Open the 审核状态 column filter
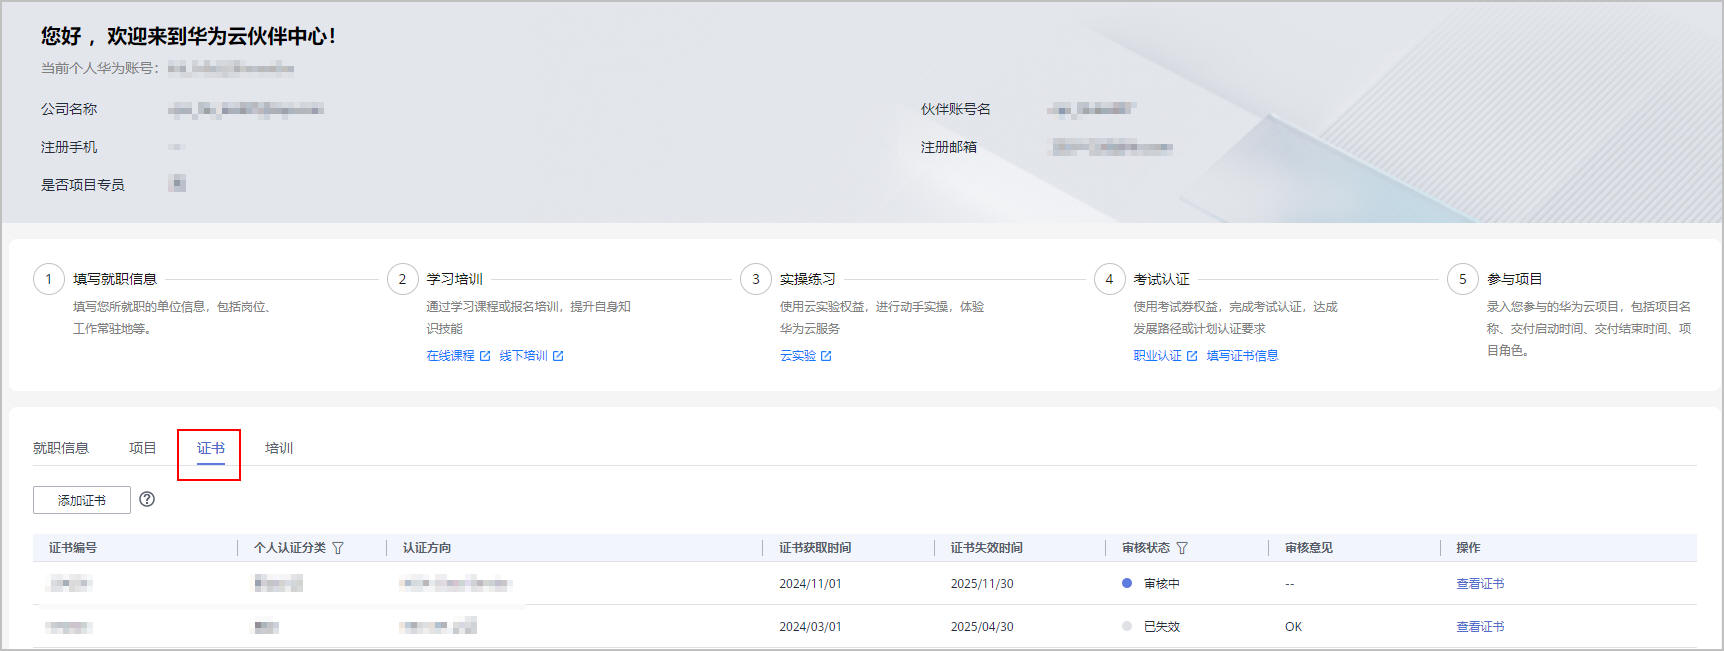The image size is (1724, 651). (x=1182, y=548)
